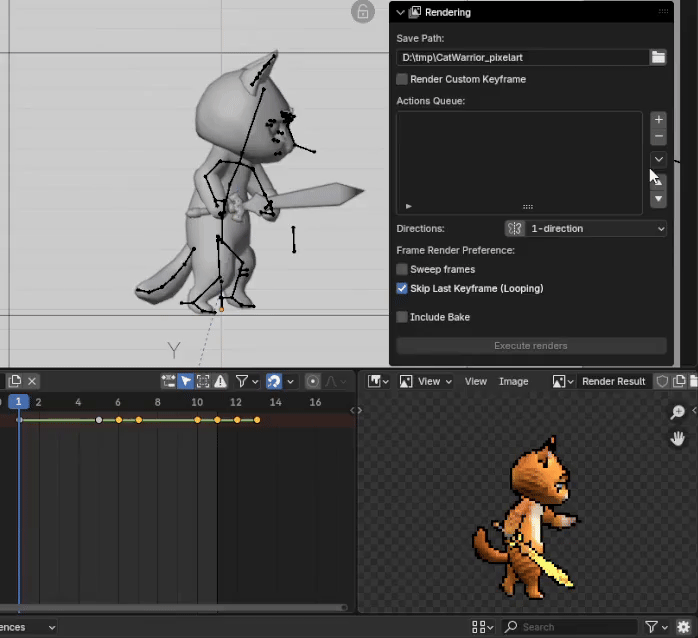The image size is (698, 638).
Task: Collapse the Rendering panel
Action: coord(401,12)
